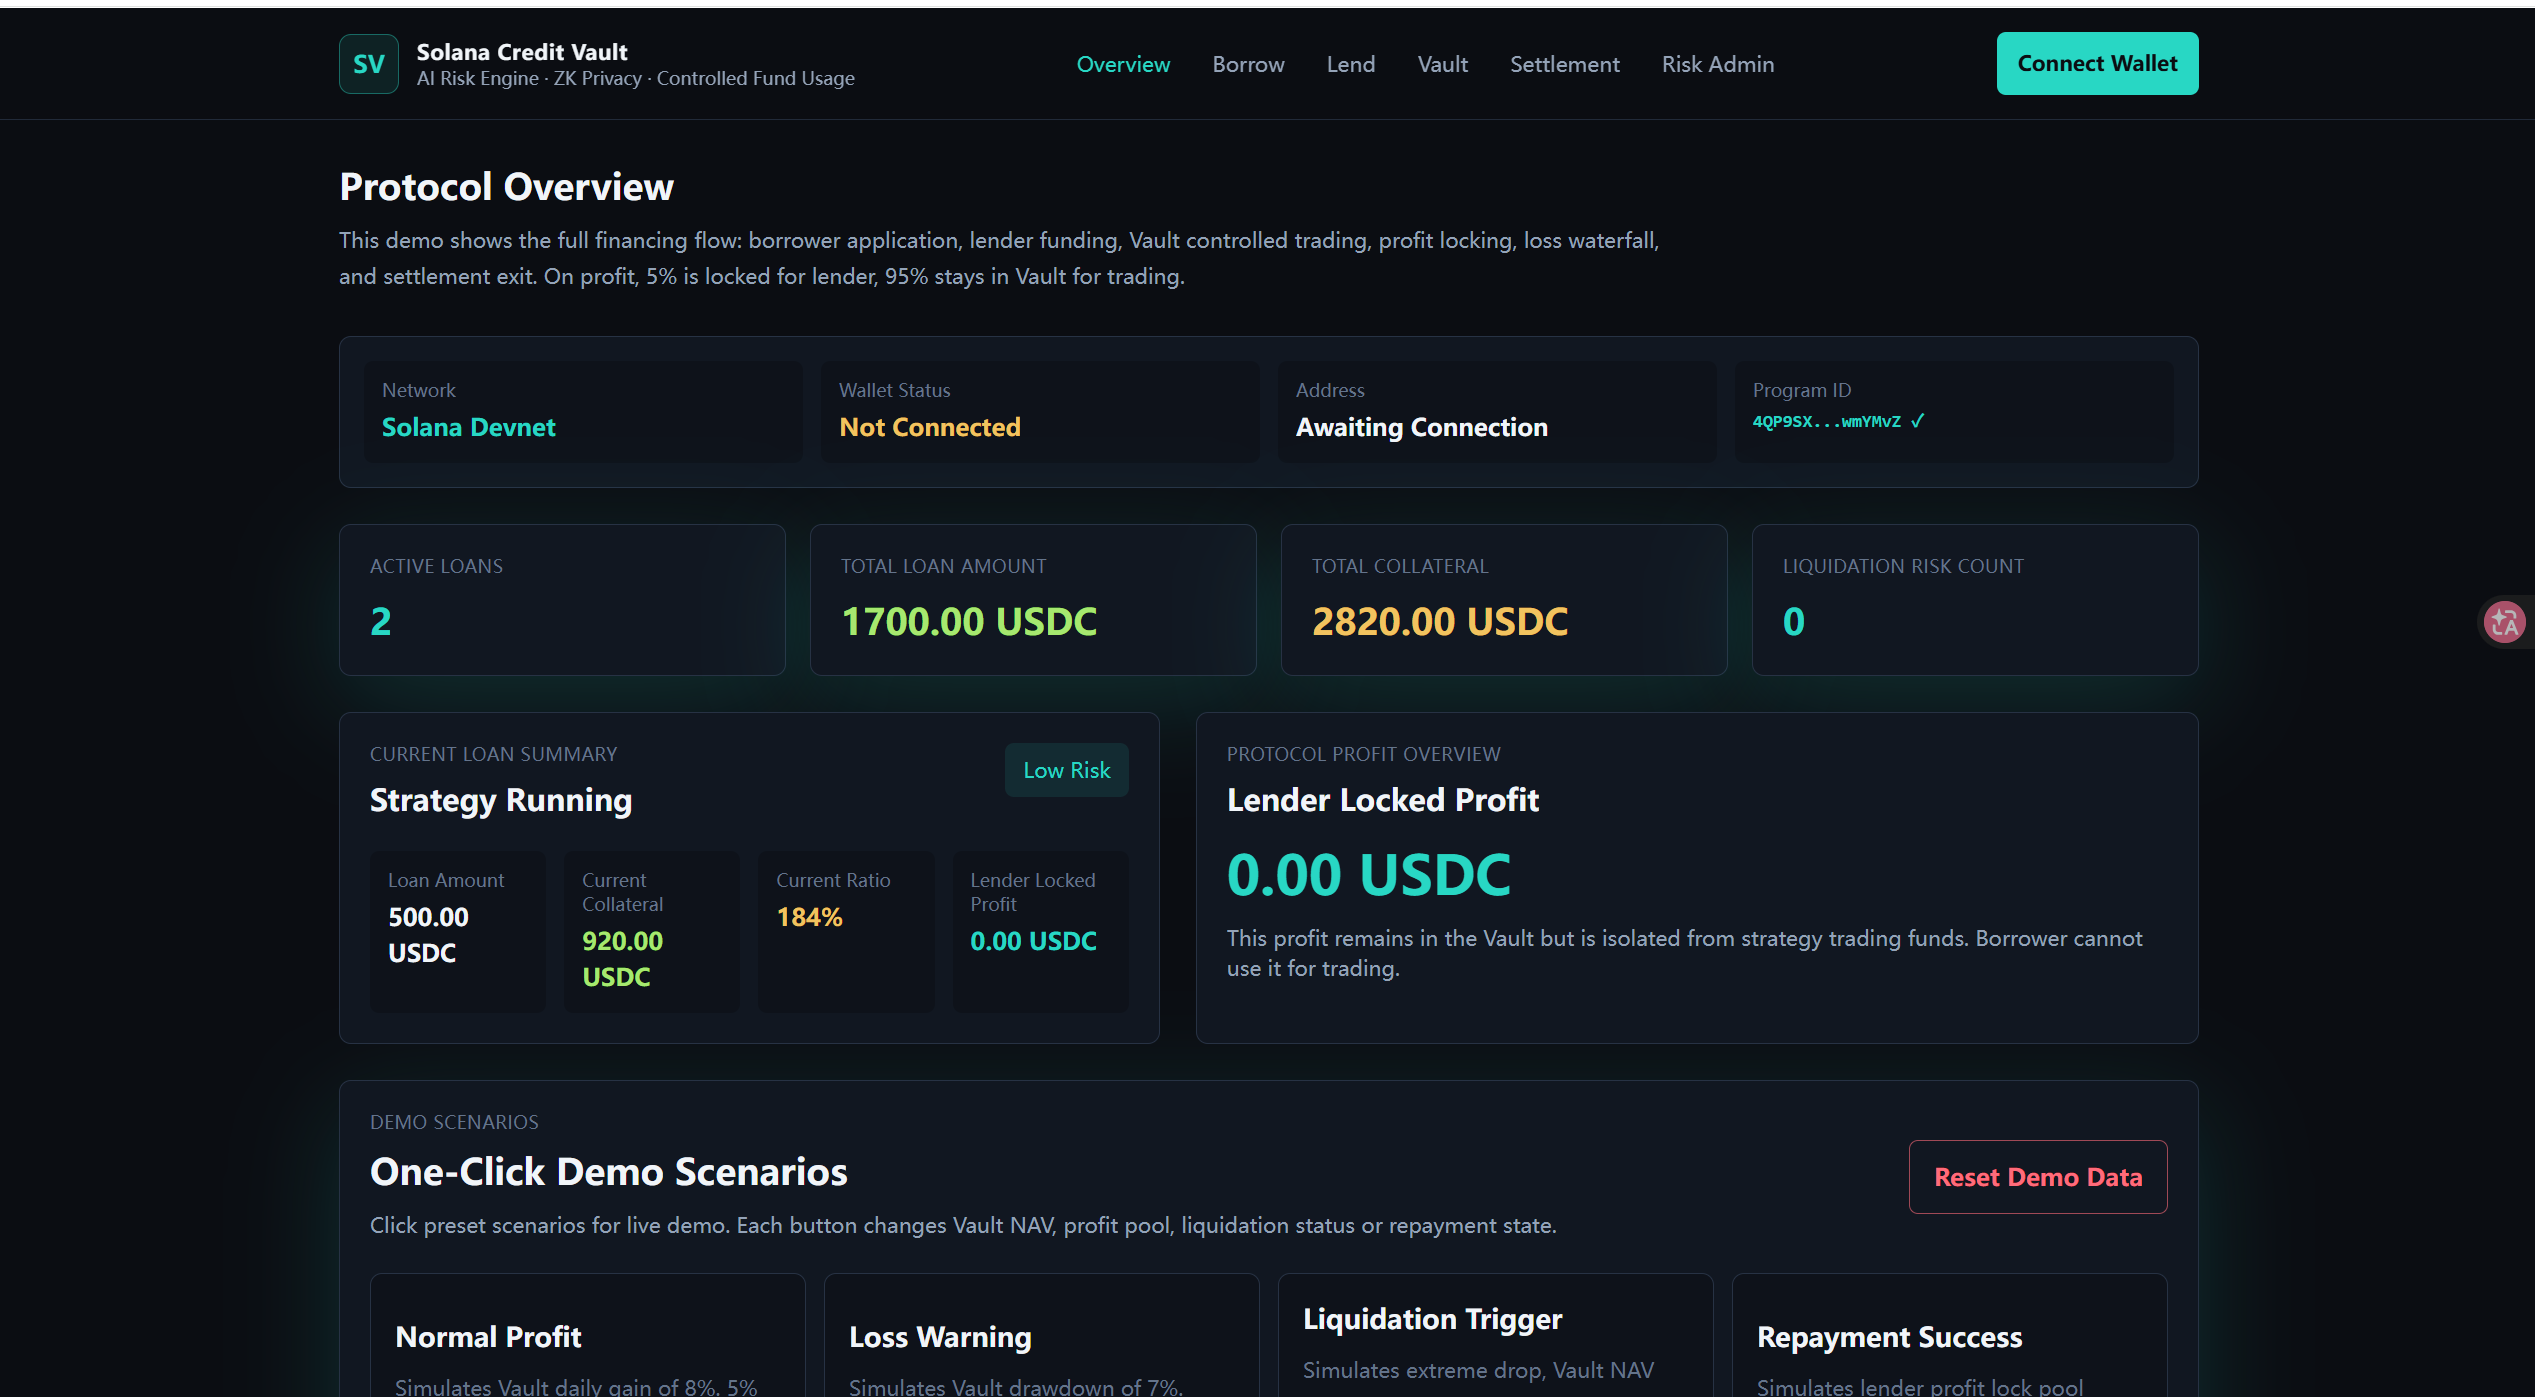This screenshot has width=2535, height=1397.
Task: Navigate to Settlement
Action: pyautogui.click(x=1564, y=64)
